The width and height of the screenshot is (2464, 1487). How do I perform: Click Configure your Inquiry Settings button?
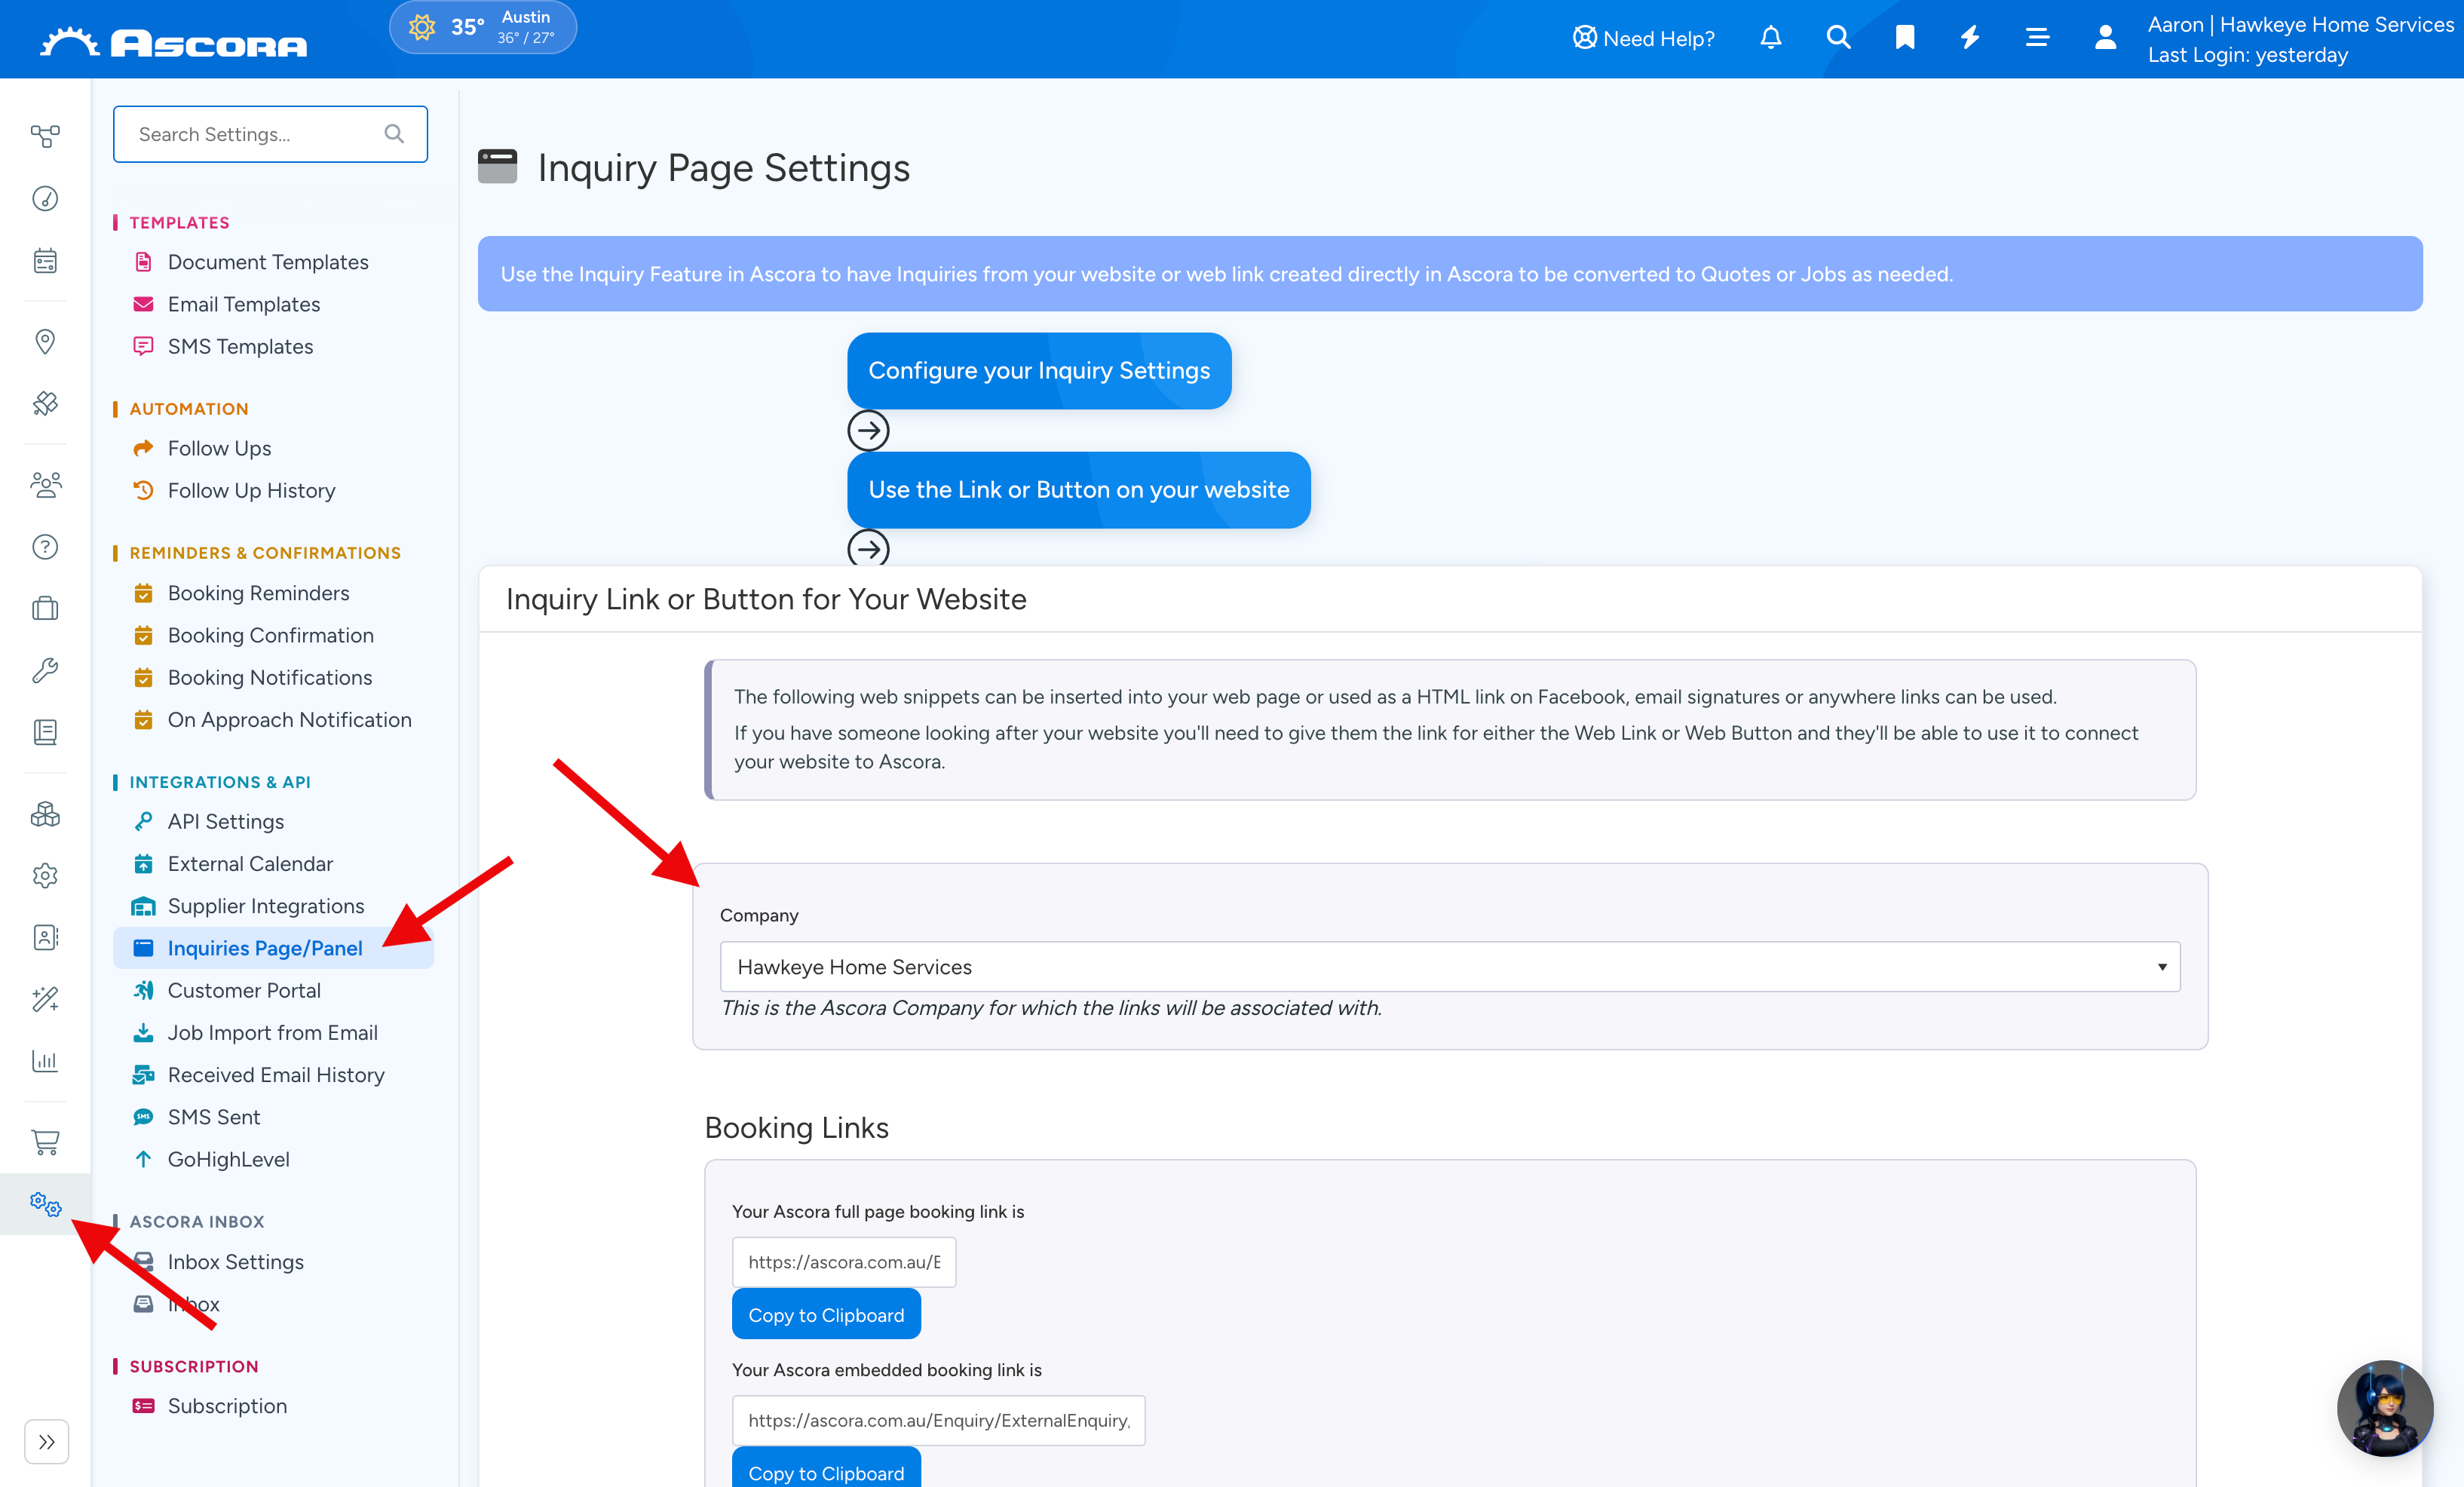(1039, 370)
